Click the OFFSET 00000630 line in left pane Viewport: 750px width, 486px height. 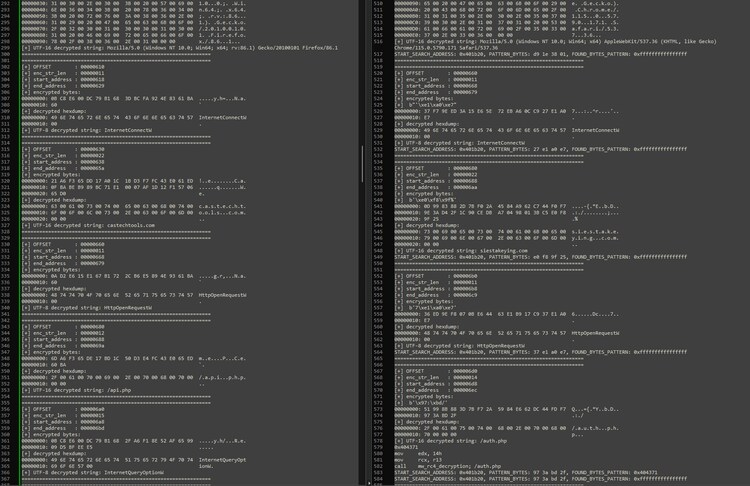pos(62,147)
